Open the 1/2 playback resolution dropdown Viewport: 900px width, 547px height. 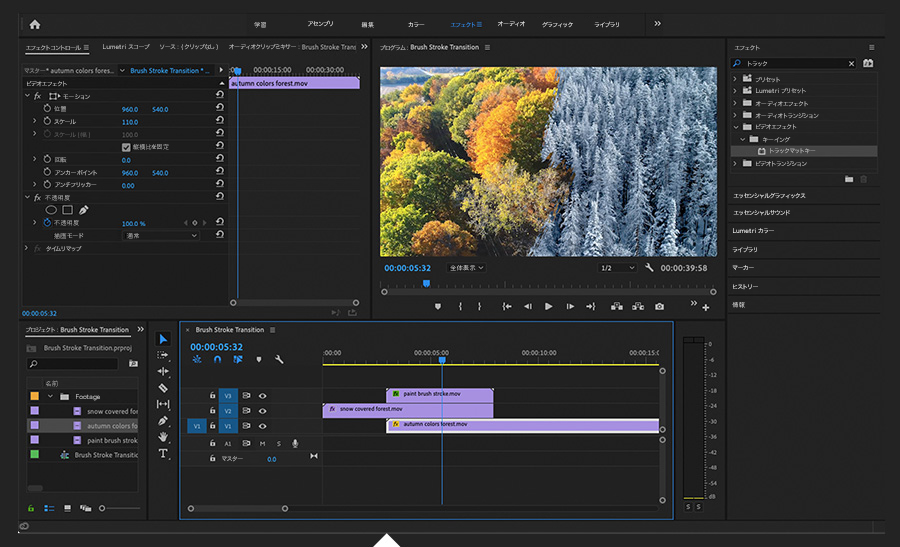click(x=617, y=268)
